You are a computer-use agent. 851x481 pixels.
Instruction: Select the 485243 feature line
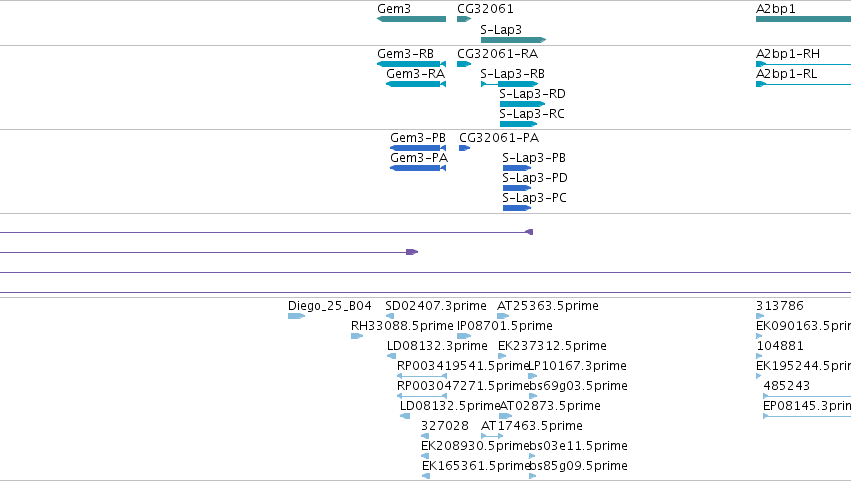807,397
